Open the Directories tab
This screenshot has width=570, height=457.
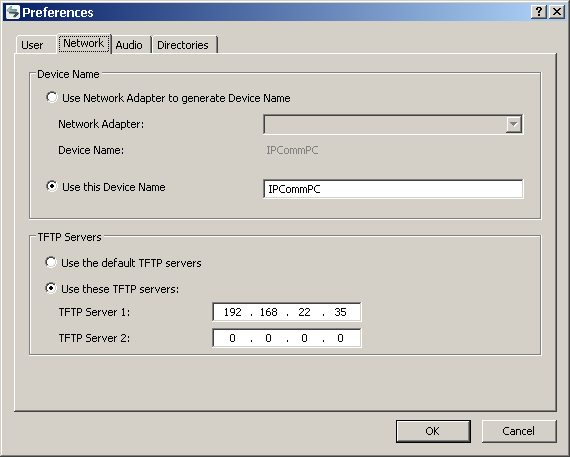(x=183, y=45)
